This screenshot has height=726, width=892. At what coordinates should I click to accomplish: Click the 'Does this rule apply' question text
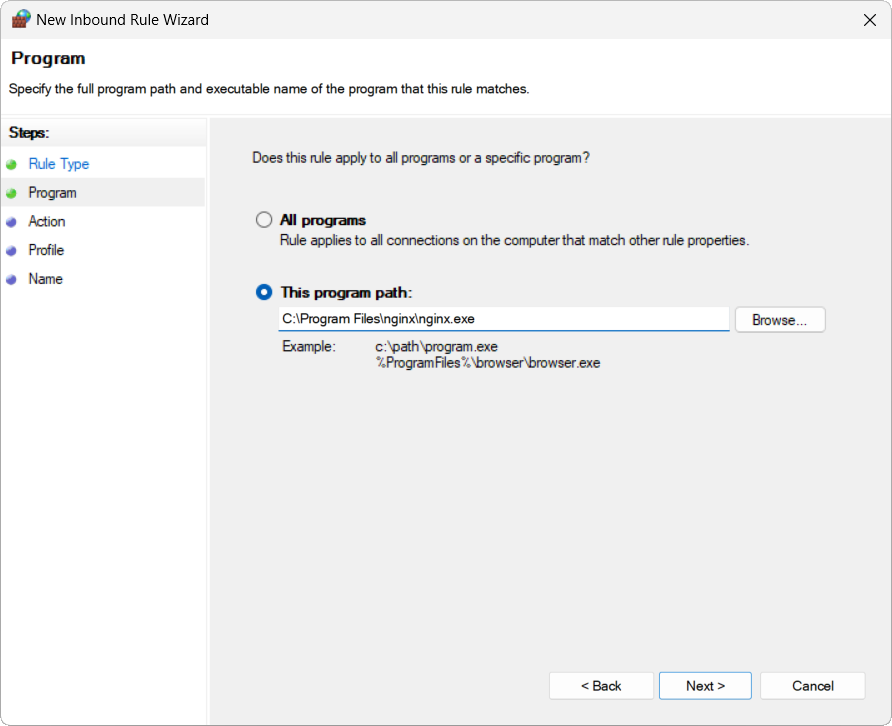[x=421, y=158]
